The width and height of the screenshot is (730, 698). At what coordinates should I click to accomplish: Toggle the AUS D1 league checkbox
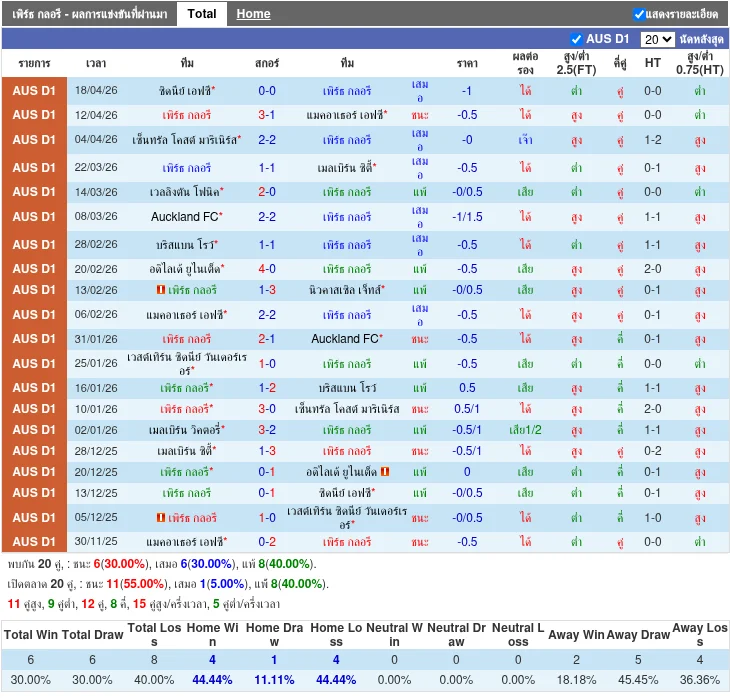(x=576, y=39)
